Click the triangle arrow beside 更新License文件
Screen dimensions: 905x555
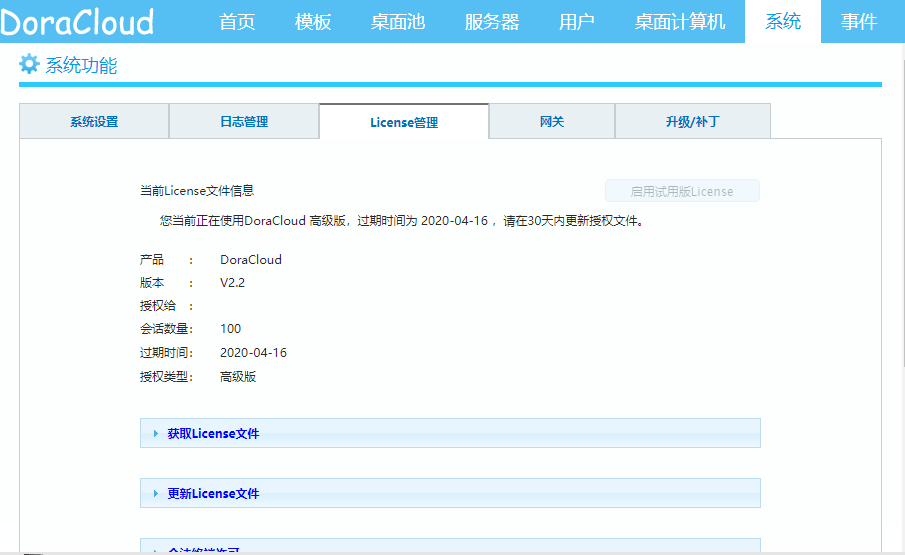(155, 493)
